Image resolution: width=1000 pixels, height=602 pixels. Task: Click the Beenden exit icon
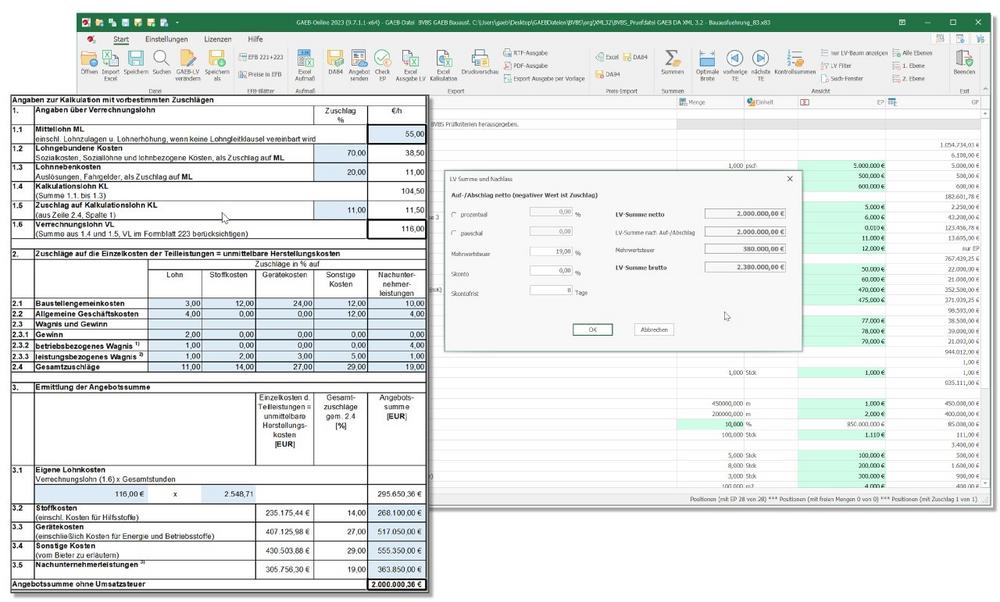[964, 59]
